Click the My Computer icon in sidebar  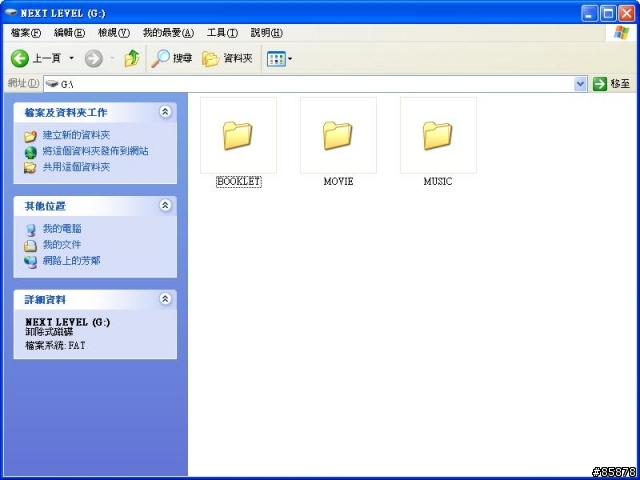click(x=31, y=230)
